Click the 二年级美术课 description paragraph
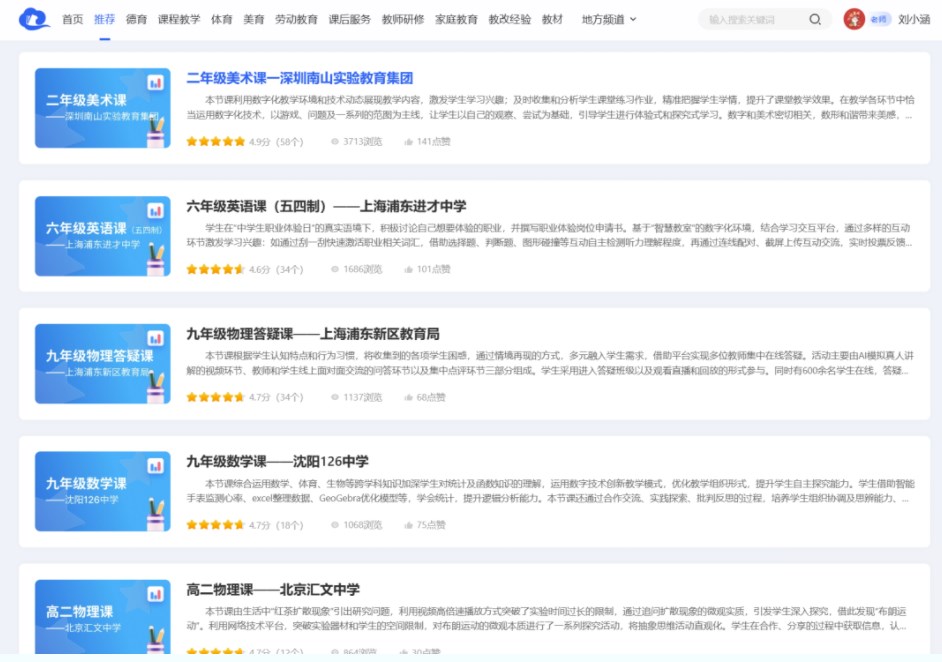942x662 pixels. pyautogui.click(x=550, y=107)
